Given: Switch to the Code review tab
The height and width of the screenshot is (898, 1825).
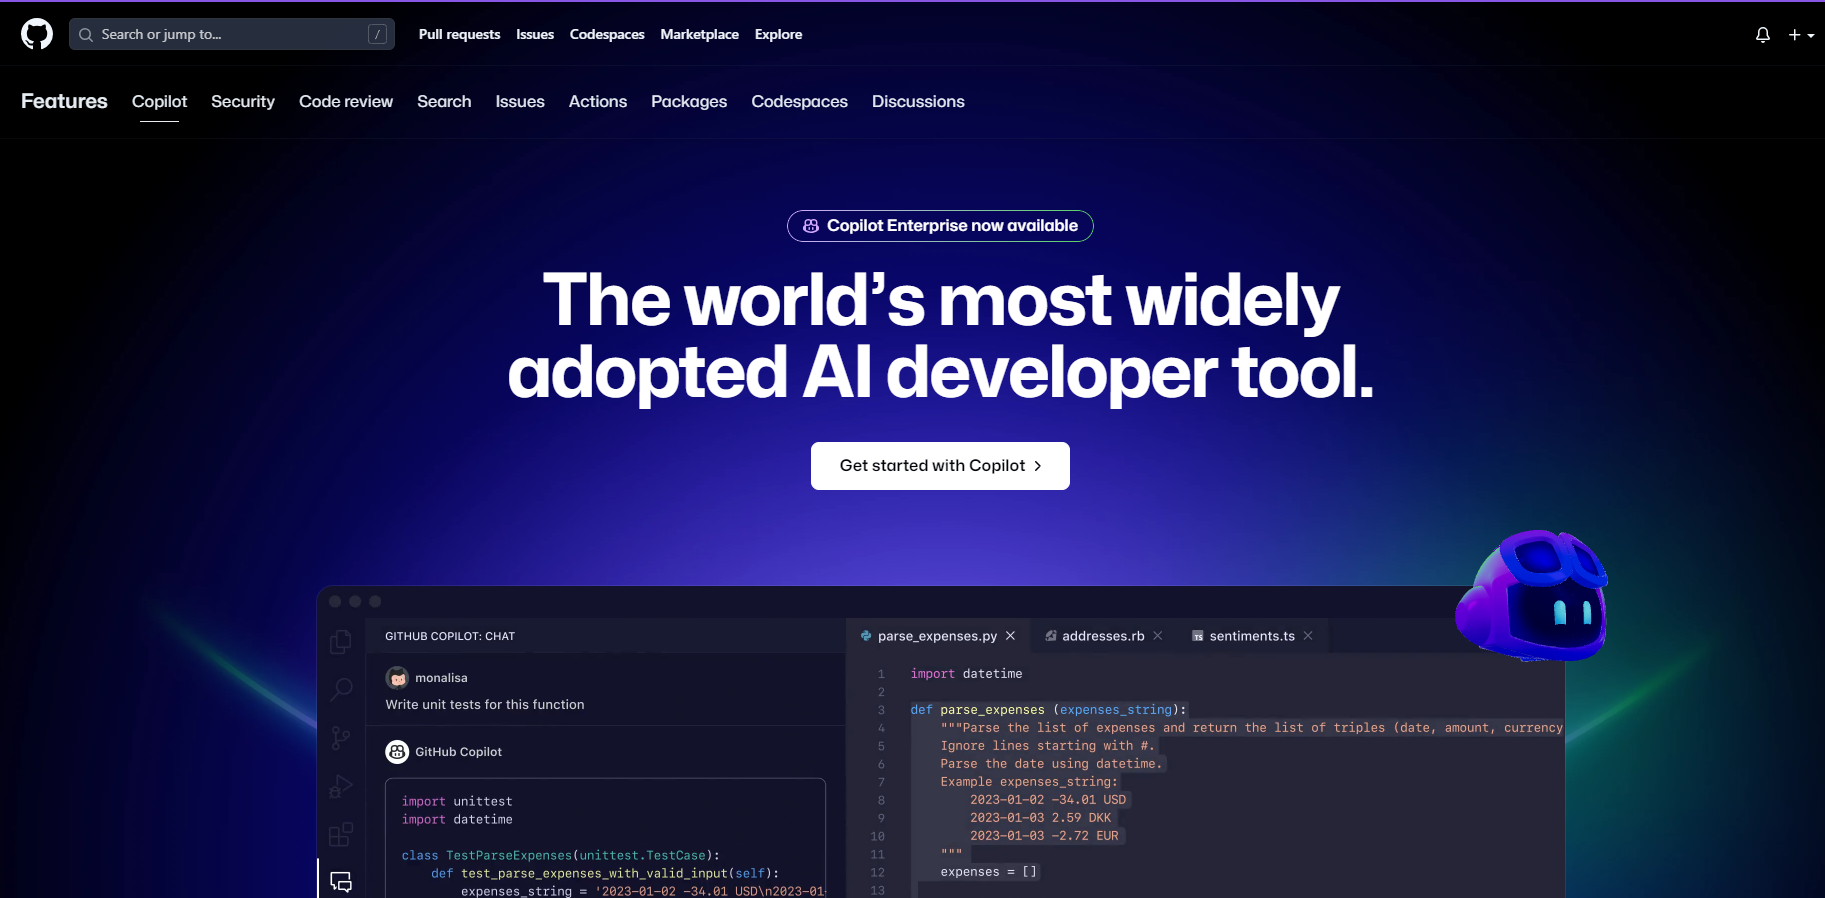Looking at the screenshot, I should 346,101.
